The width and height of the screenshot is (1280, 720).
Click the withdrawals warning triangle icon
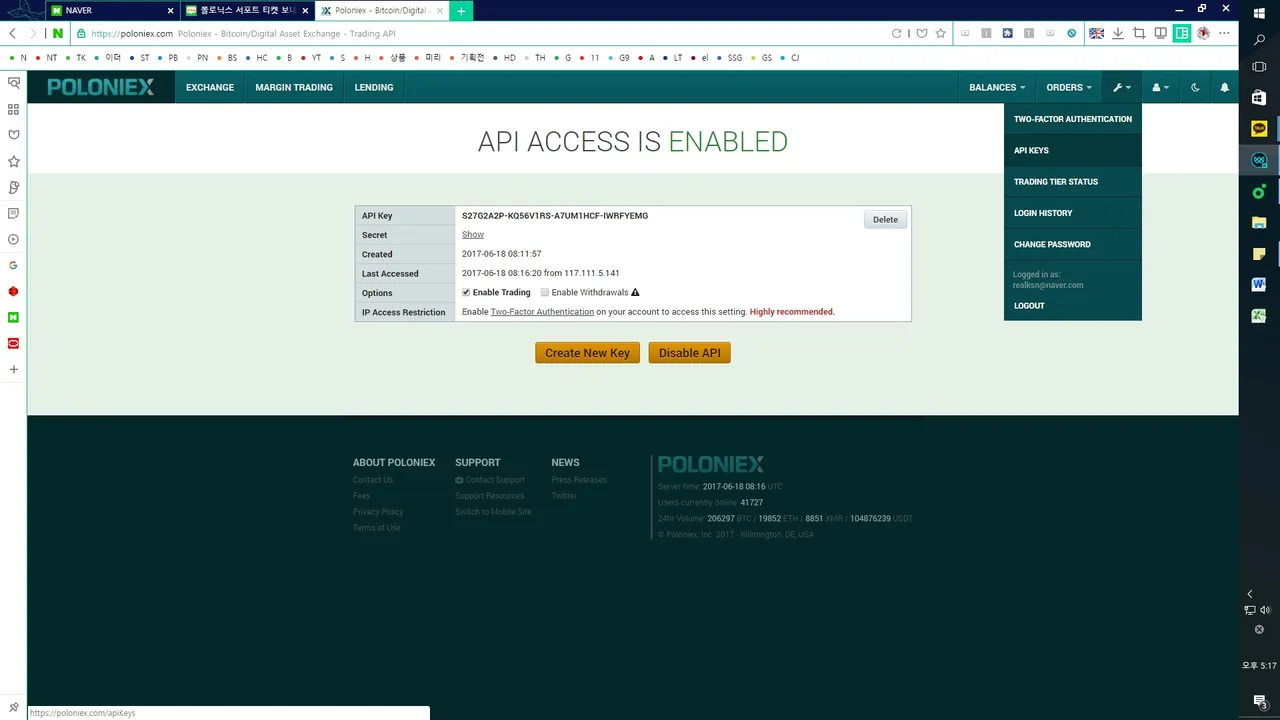pos(635,293)
